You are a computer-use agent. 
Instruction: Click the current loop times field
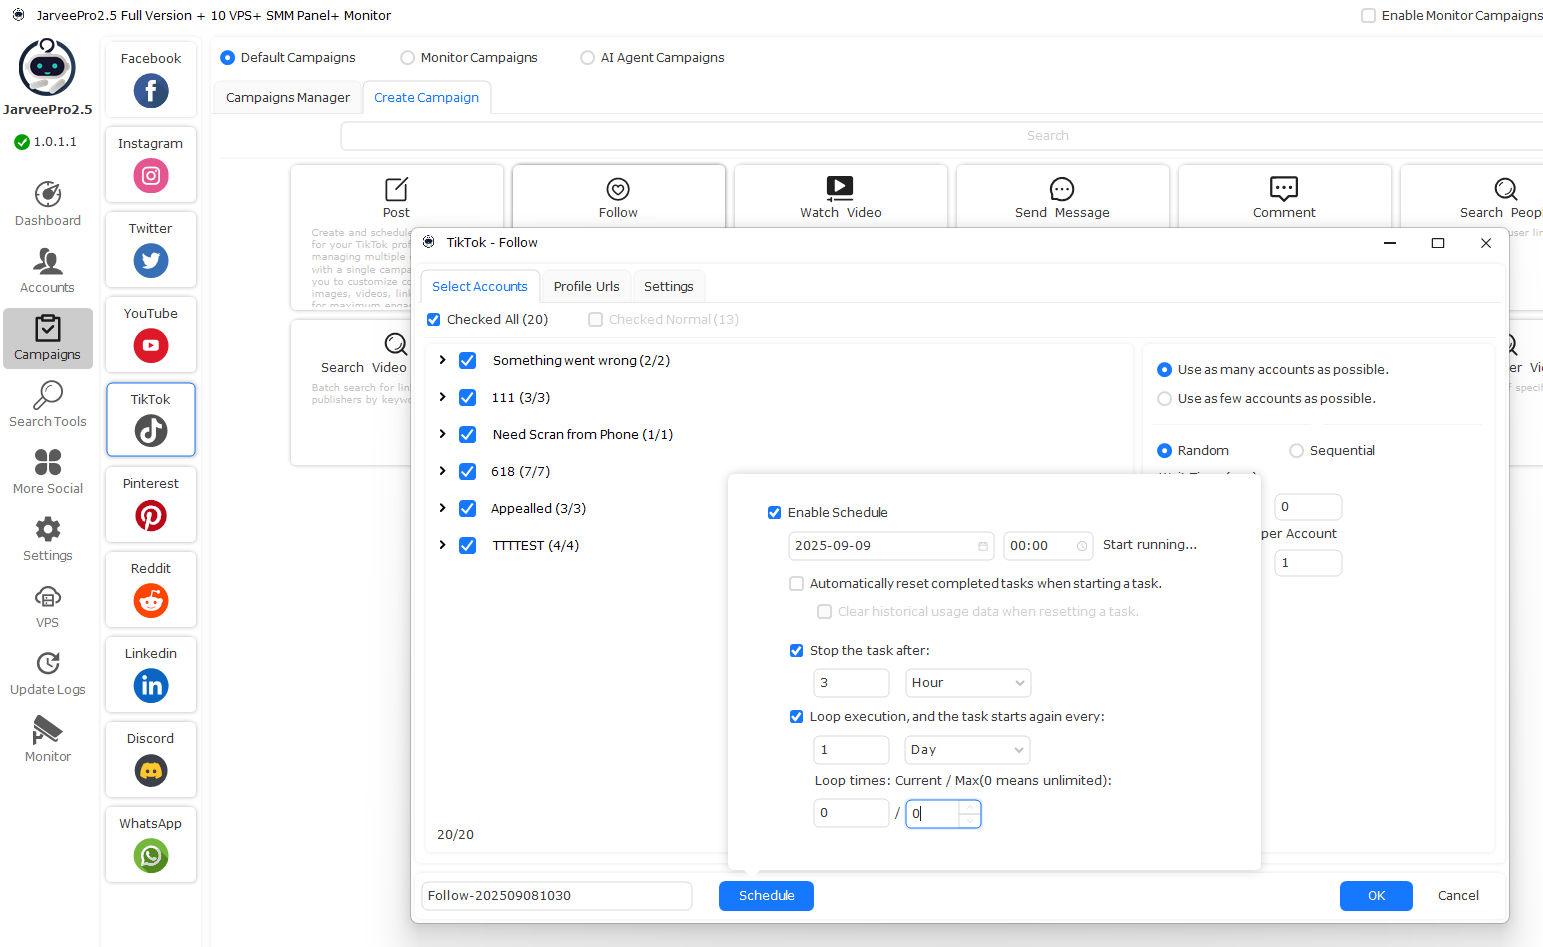[x=852, y=813]
